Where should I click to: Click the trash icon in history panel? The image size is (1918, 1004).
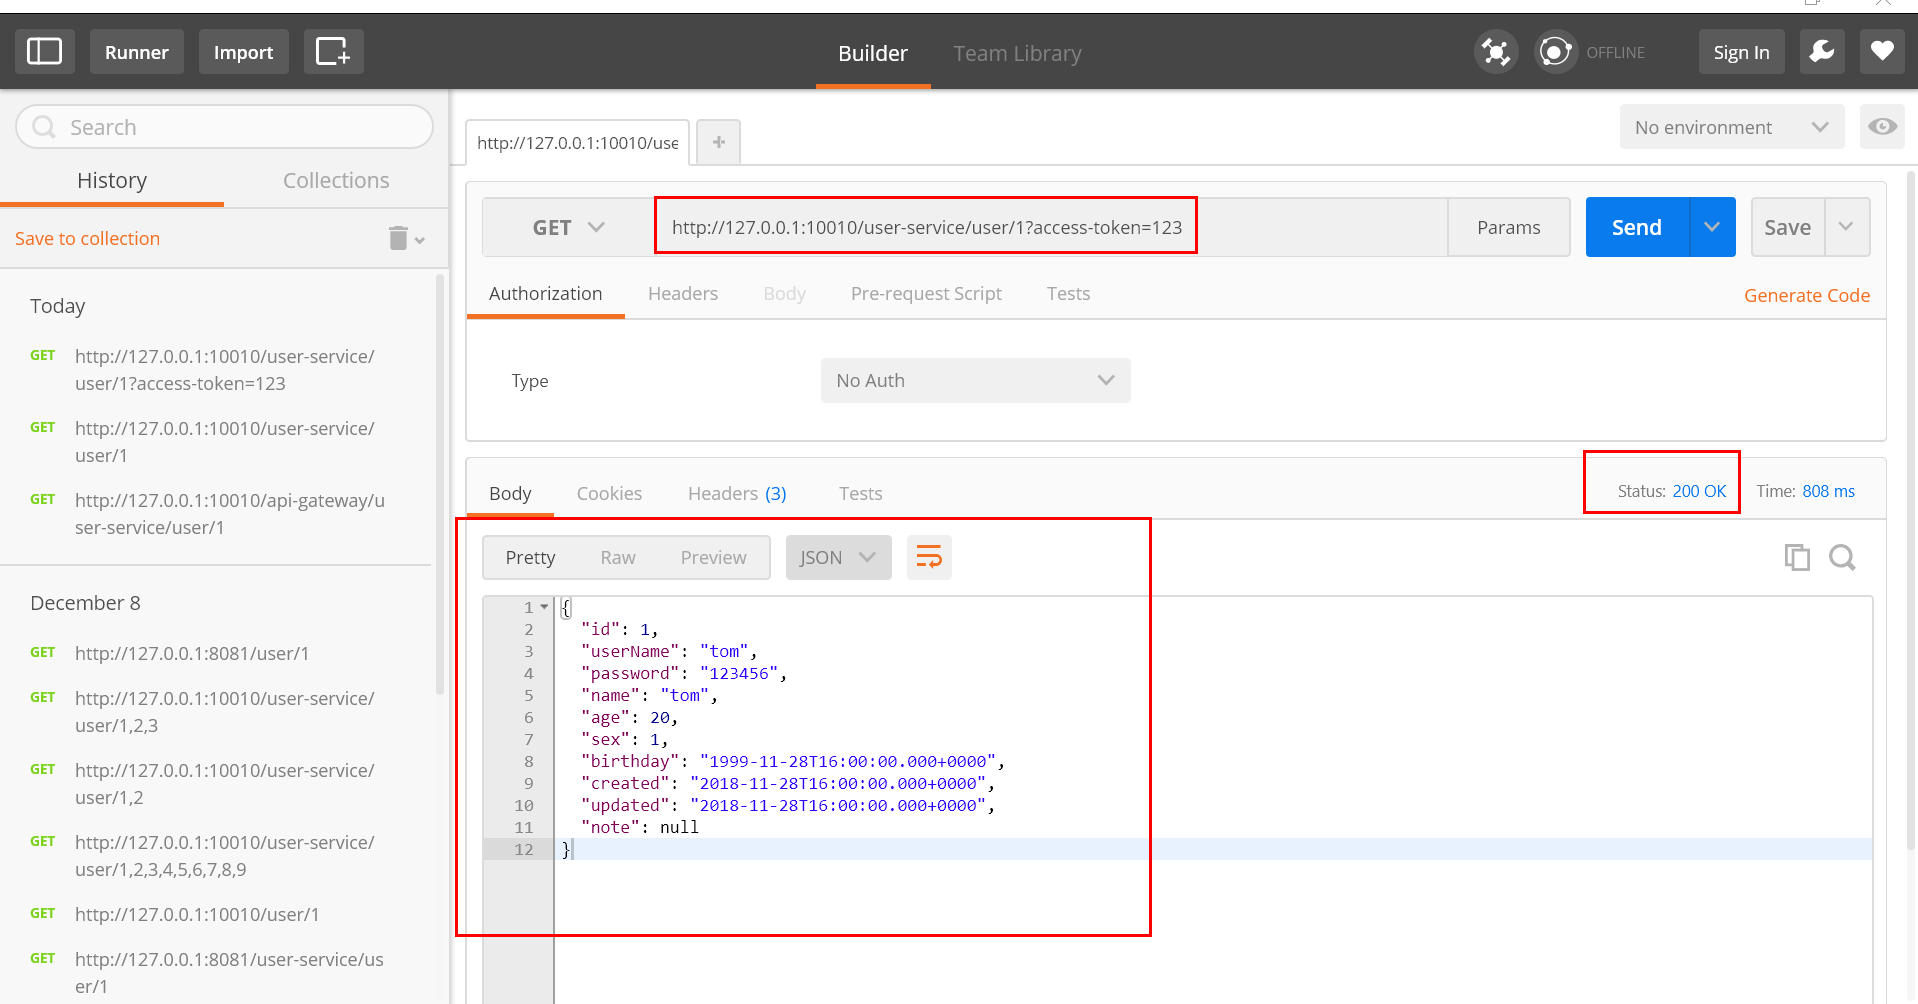coord(398,238)
